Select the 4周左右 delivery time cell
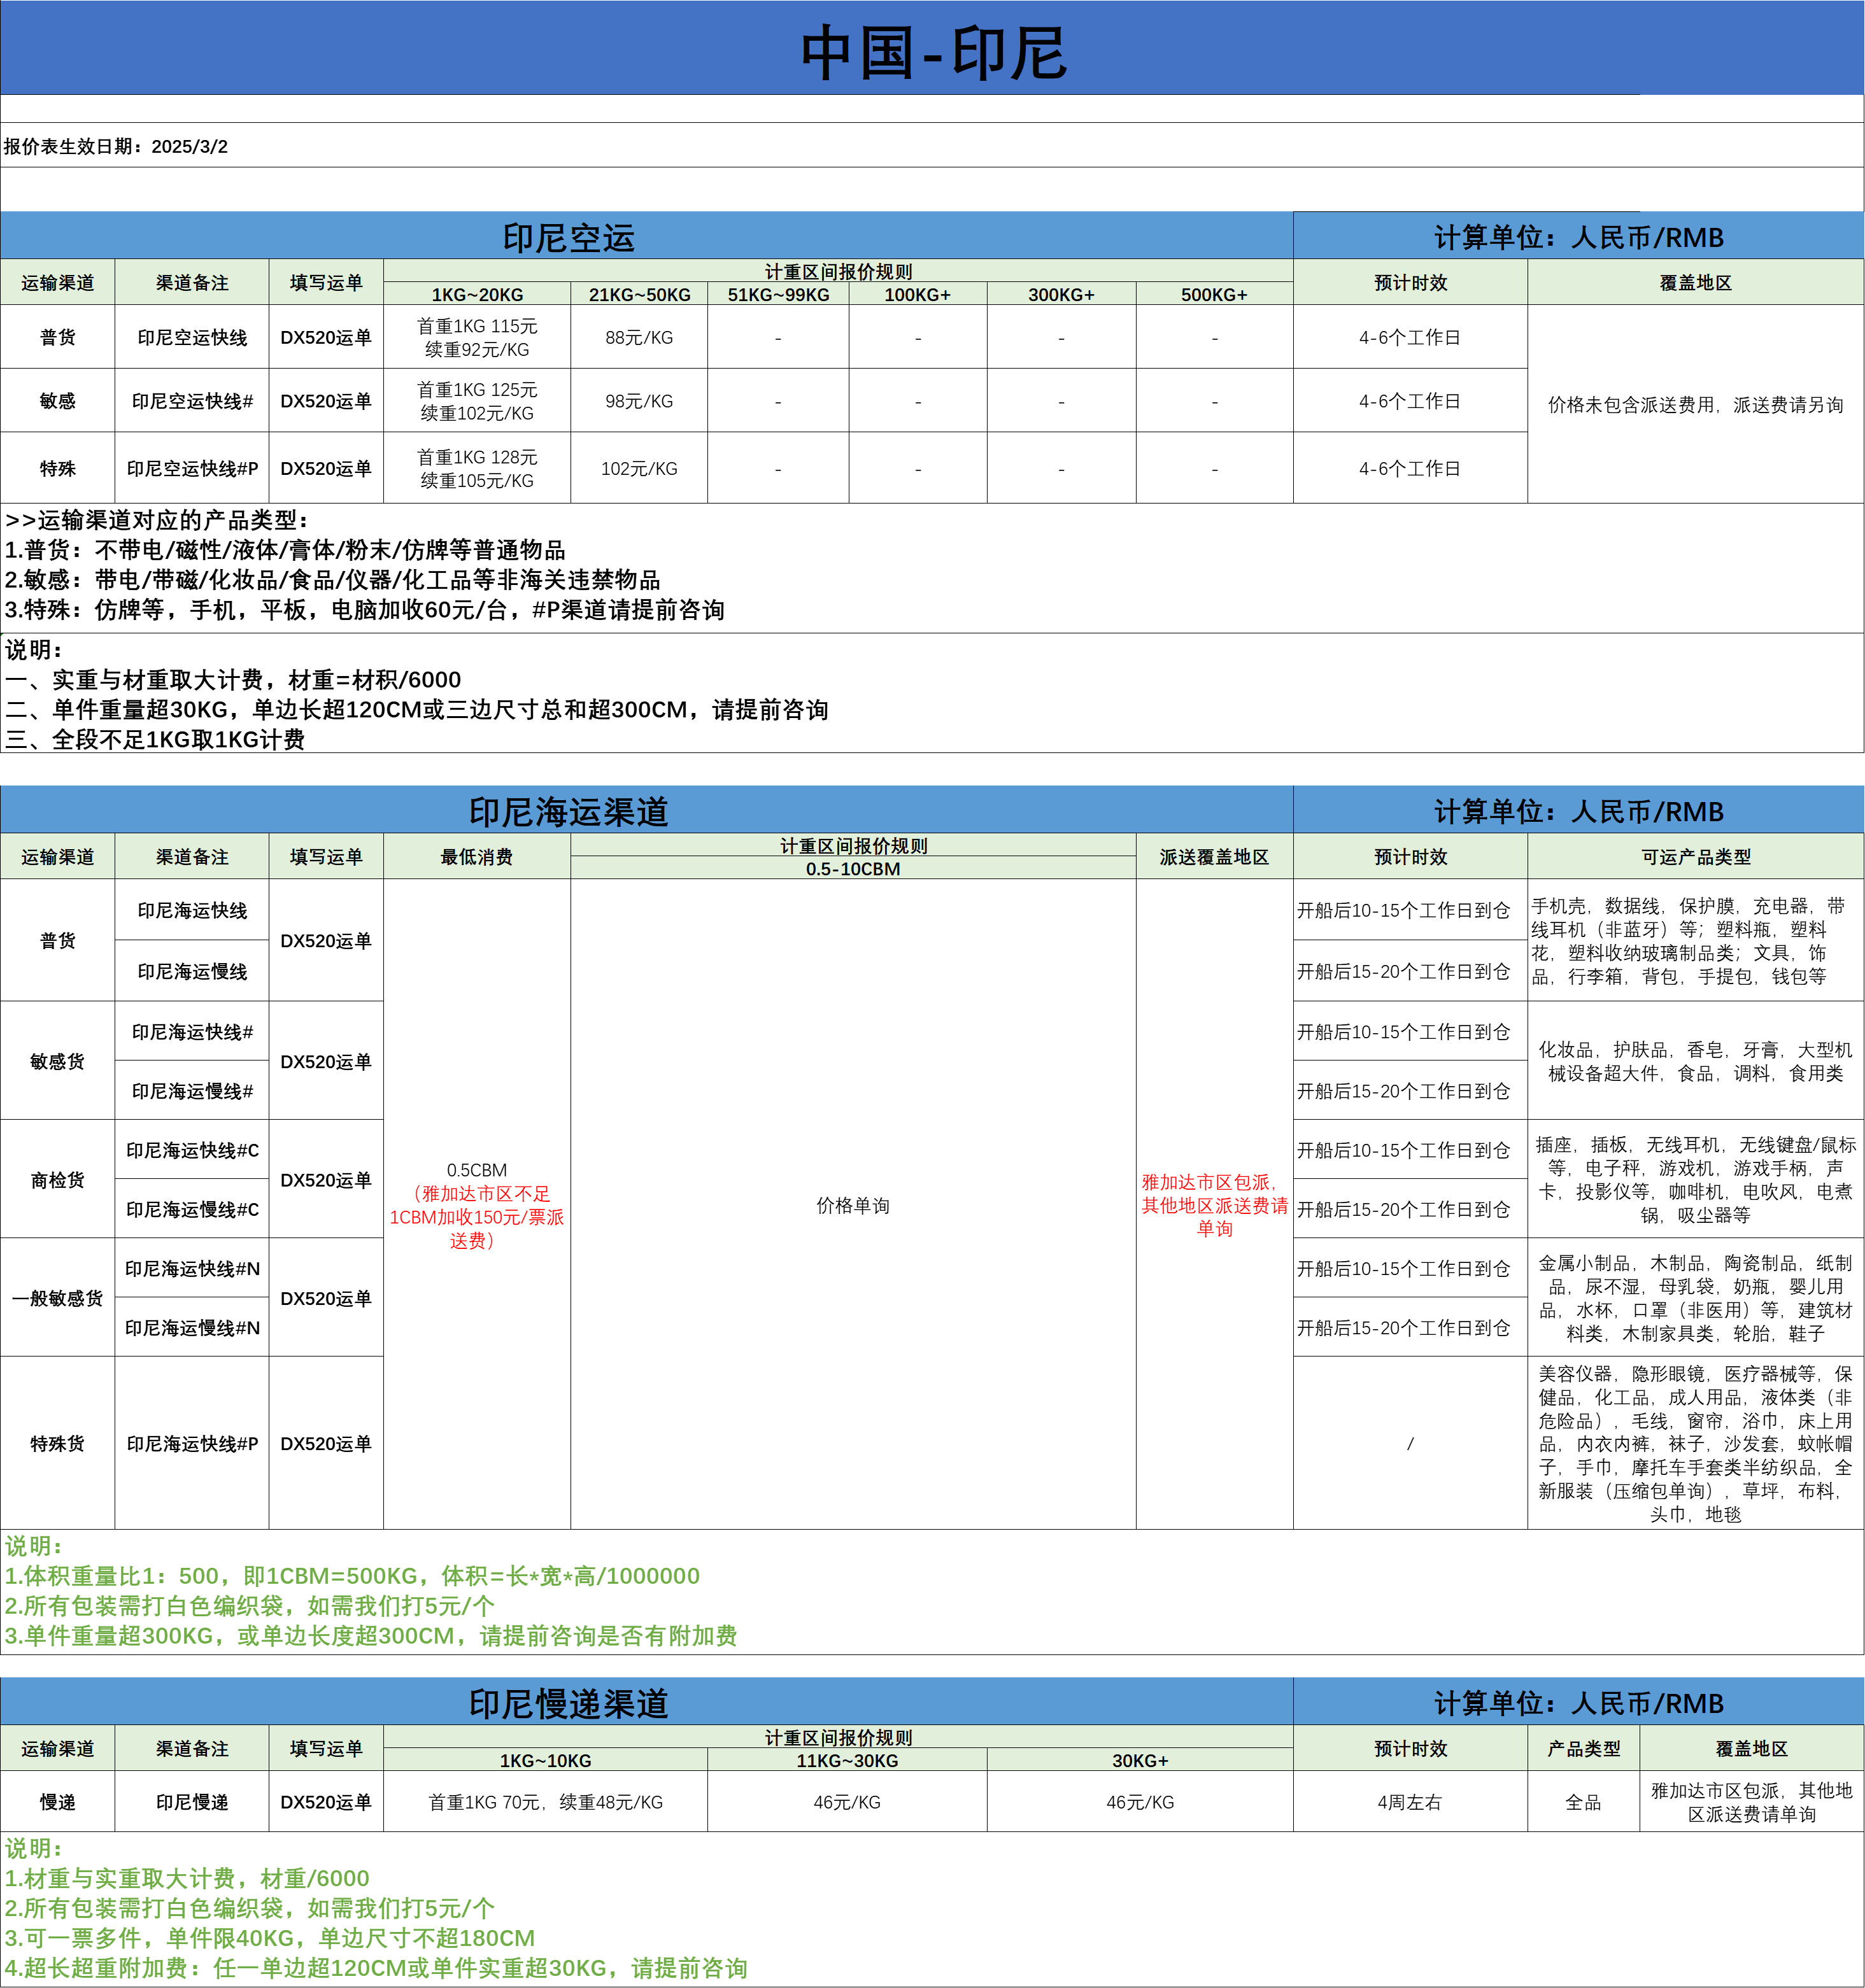 click(1409, 1802)
